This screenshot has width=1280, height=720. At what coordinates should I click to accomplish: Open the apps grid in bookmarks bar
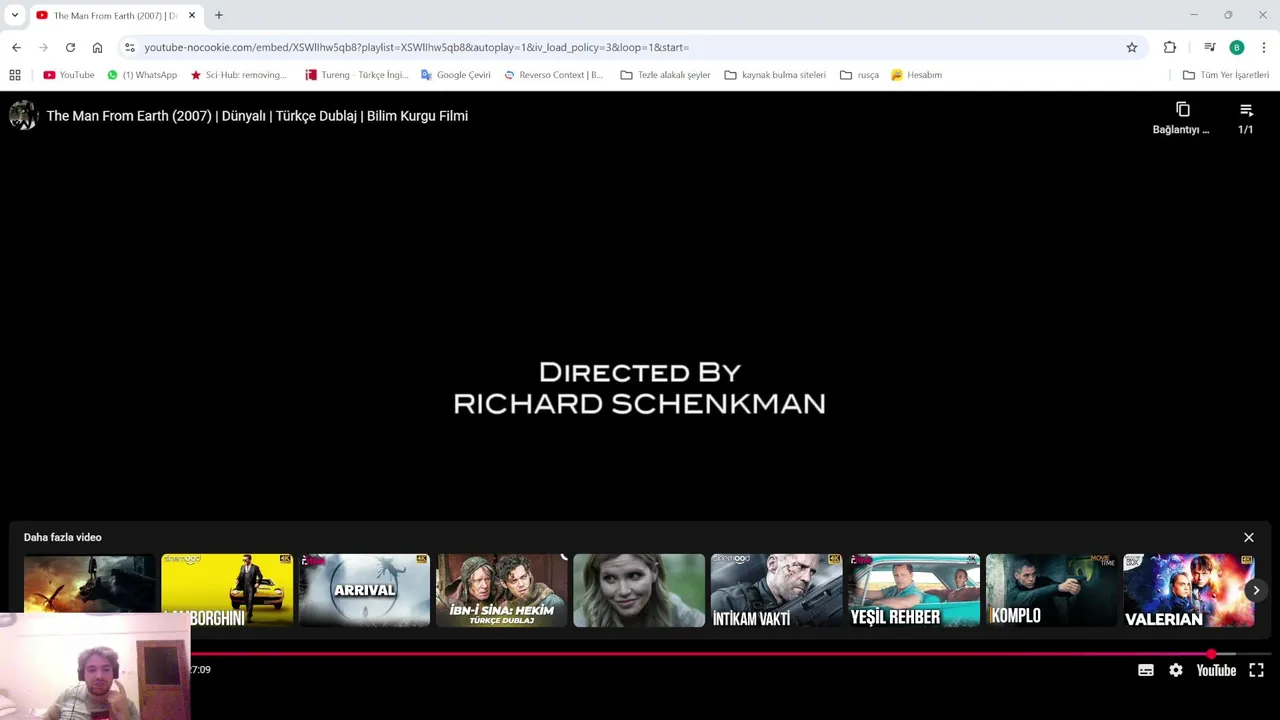pyautogui.click(x=15, y=75)
